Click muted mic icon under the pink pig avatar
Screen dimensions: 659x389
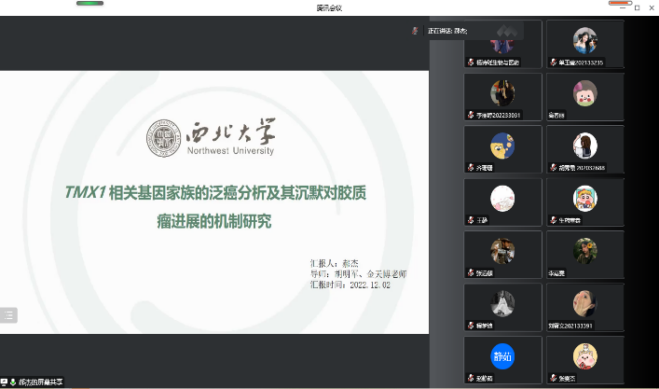tap(554, 378)
